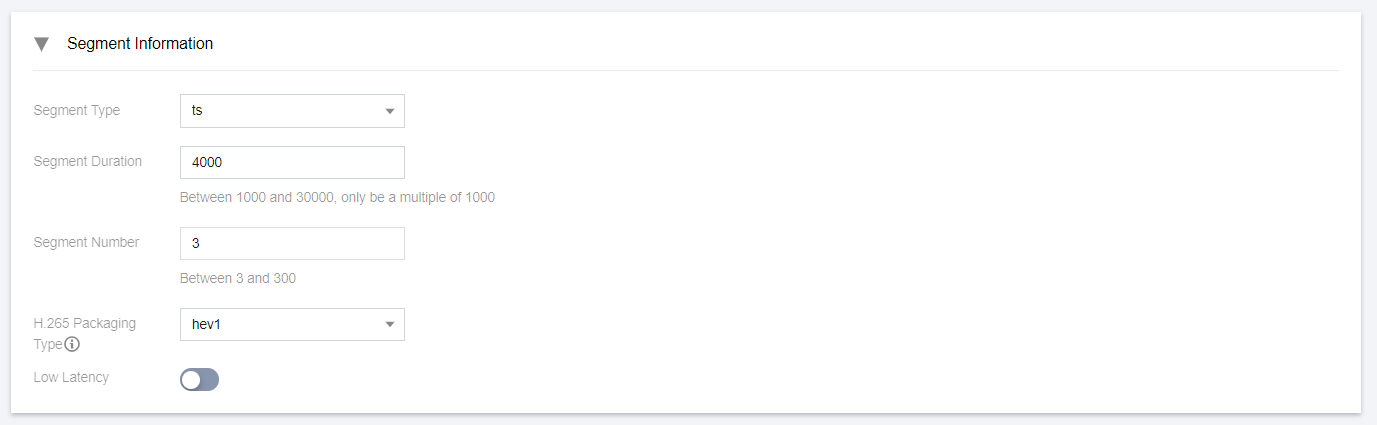This screenshot has width=1377, height=425.
Task: Click the white knob of Low Latency switch
Action: (x=191, y=380)
